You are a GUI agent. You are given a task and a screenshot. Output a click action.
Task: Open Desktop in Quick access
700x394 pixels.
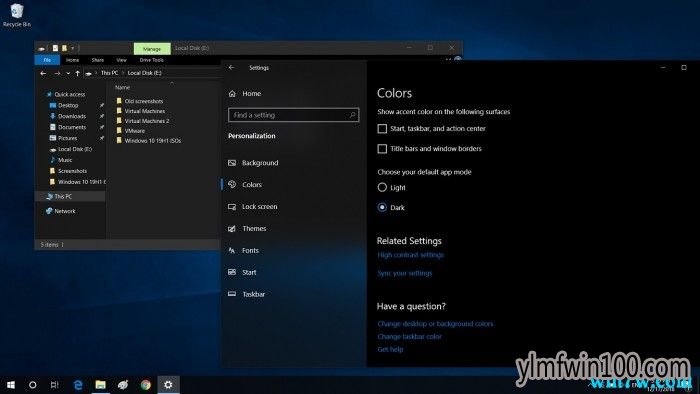63,105
